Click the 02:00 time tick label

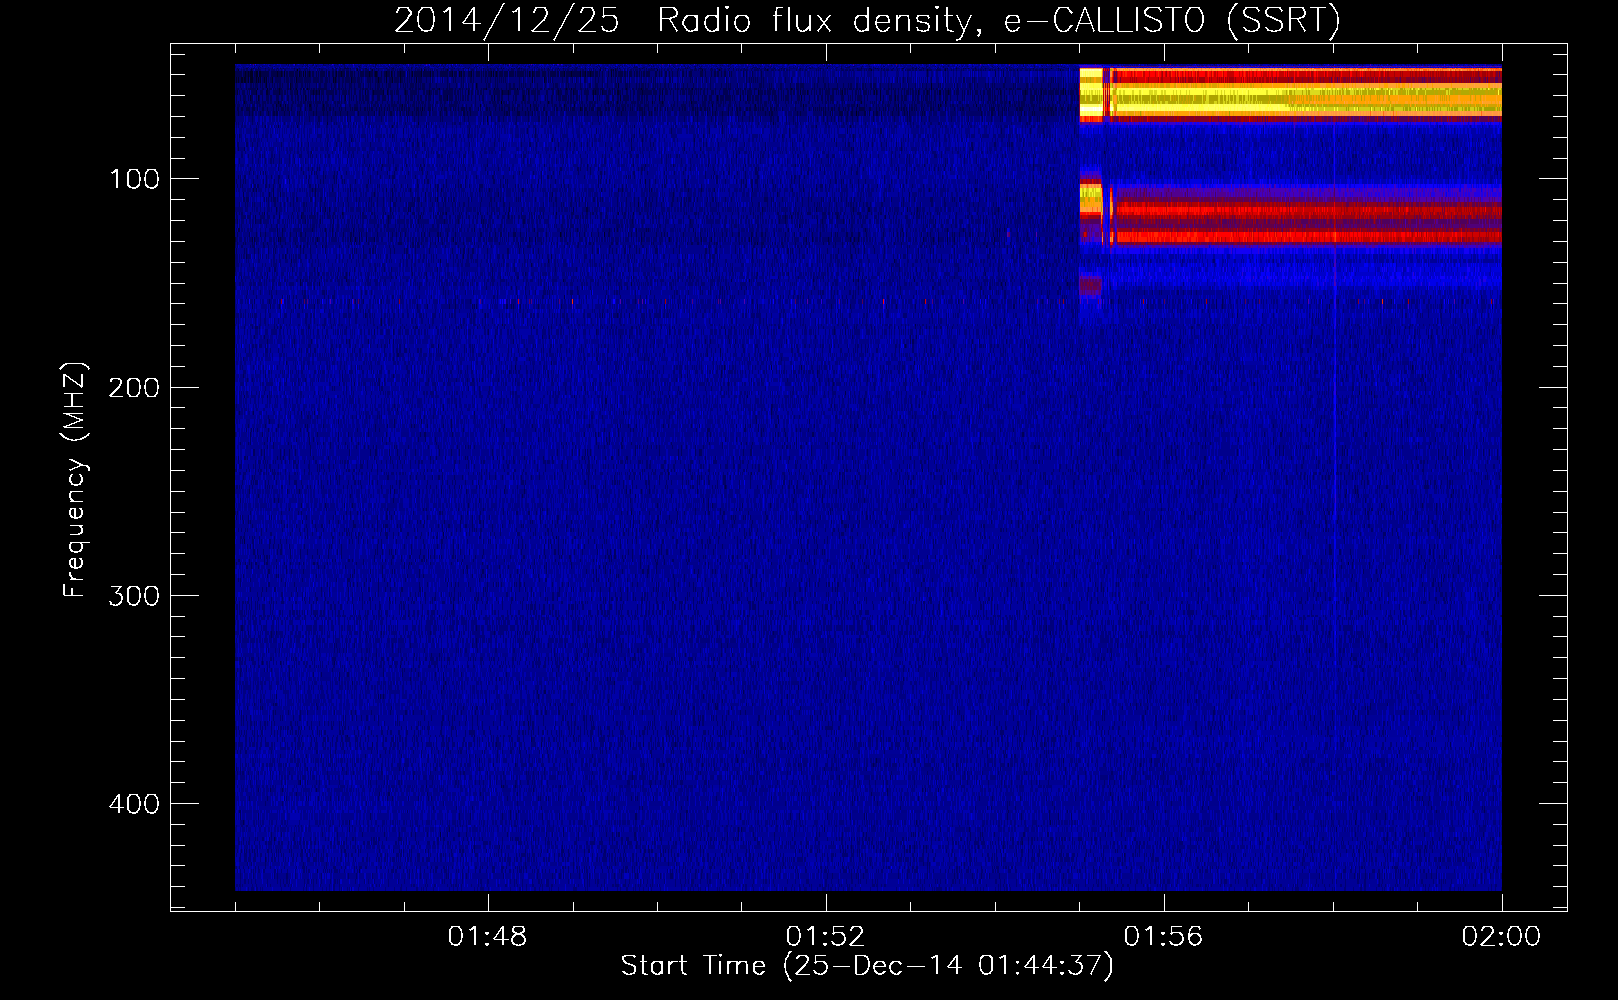(x=1501, y=937)
